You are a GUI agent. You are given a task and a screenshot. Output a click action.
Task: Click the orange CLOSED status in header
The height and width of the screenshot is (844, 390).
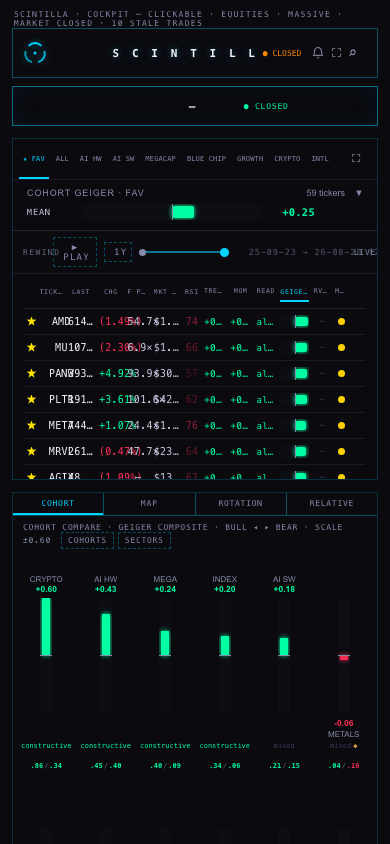(282, 53)
